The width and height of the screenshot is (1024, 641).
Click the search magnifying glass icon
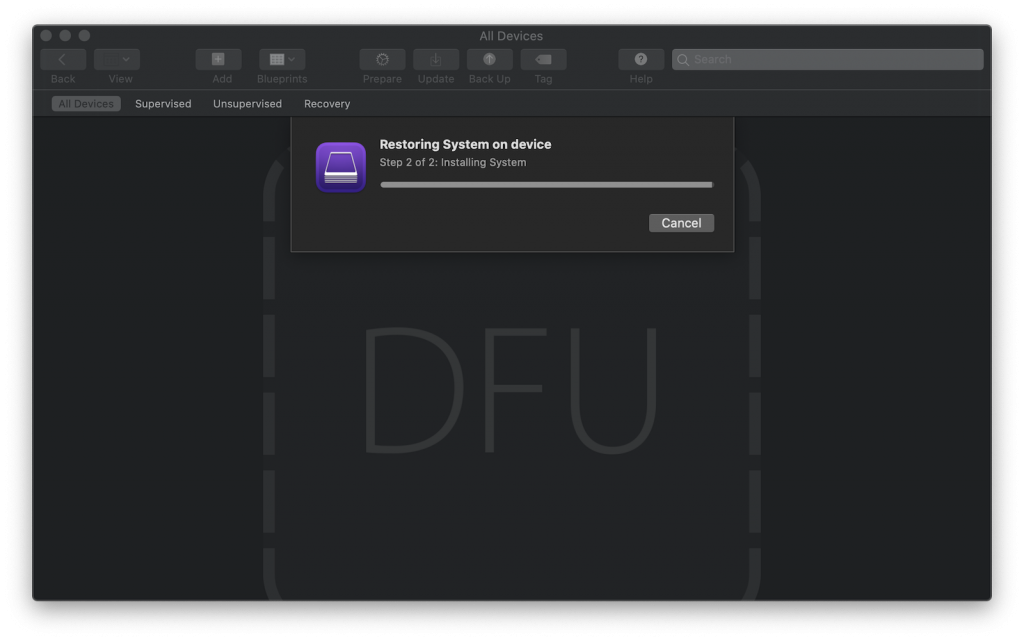click(x=683, y=59)
